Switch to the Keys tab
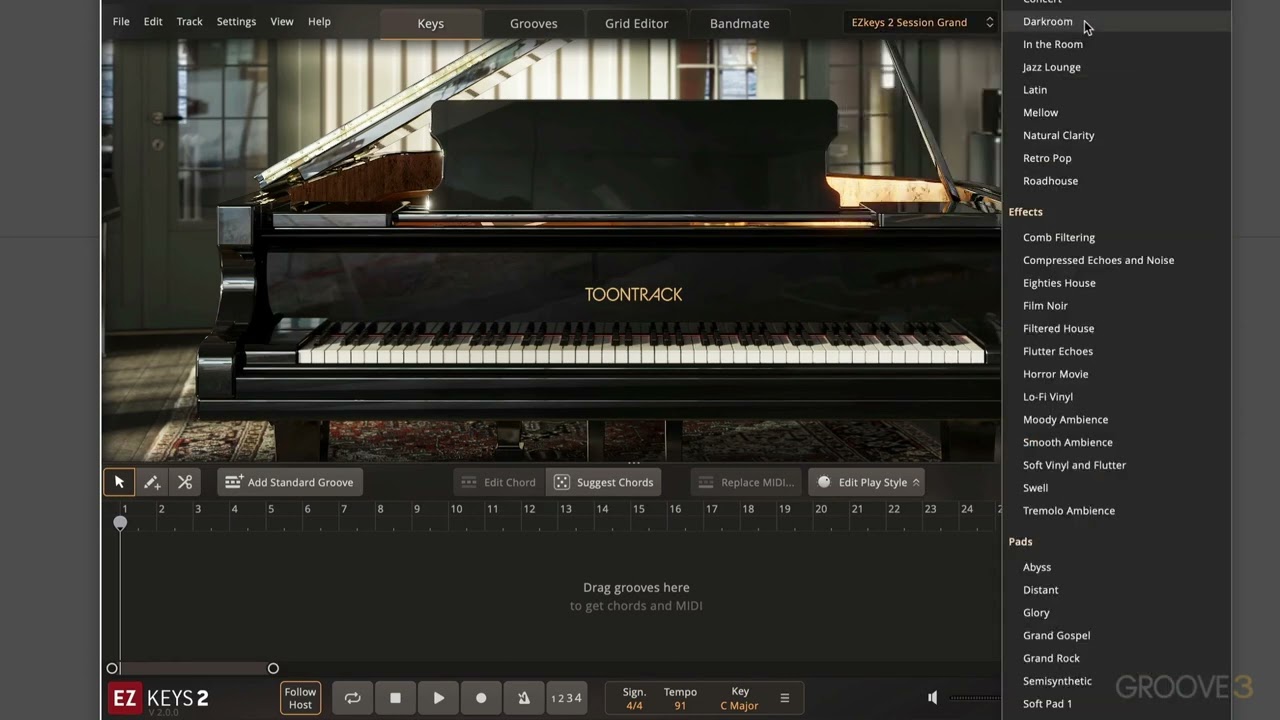The height and width of the screenshot is (720, 1280). pyautogui.click(x=431, y=23)
